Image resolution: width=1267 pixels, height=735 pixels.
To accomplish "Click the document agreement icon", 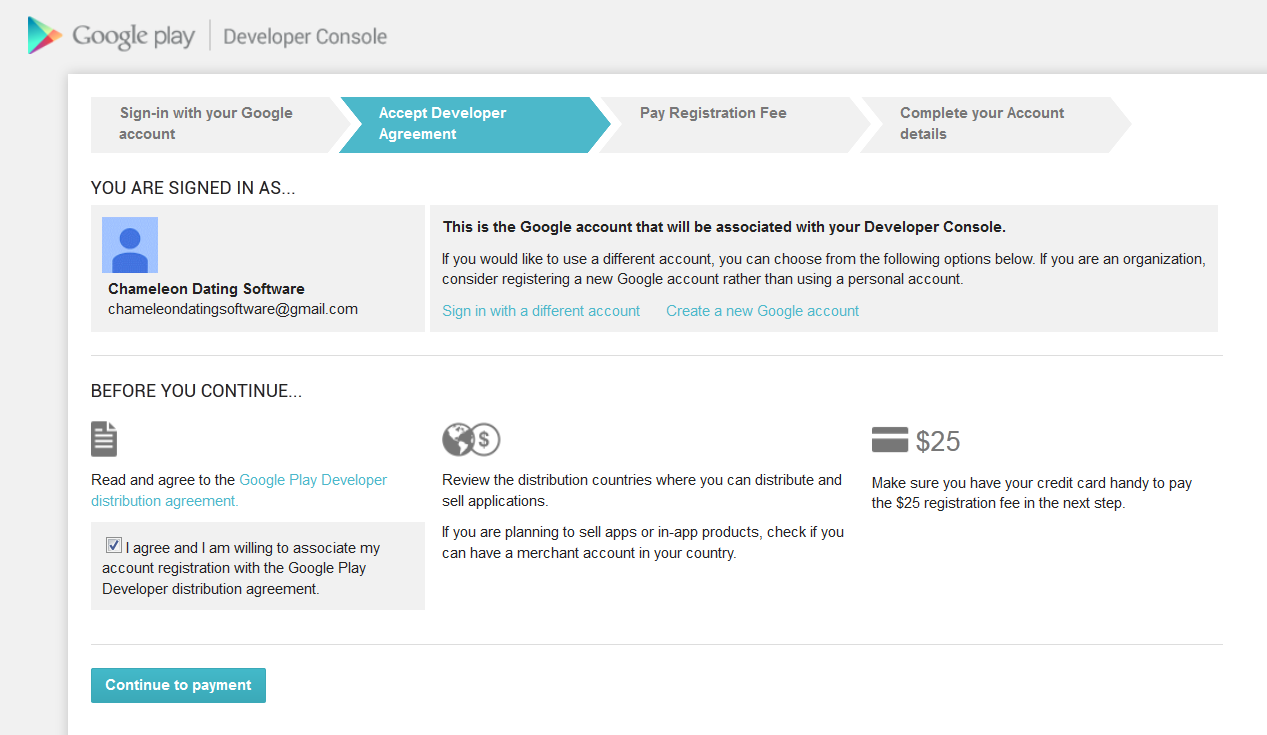I will (104, 439).
